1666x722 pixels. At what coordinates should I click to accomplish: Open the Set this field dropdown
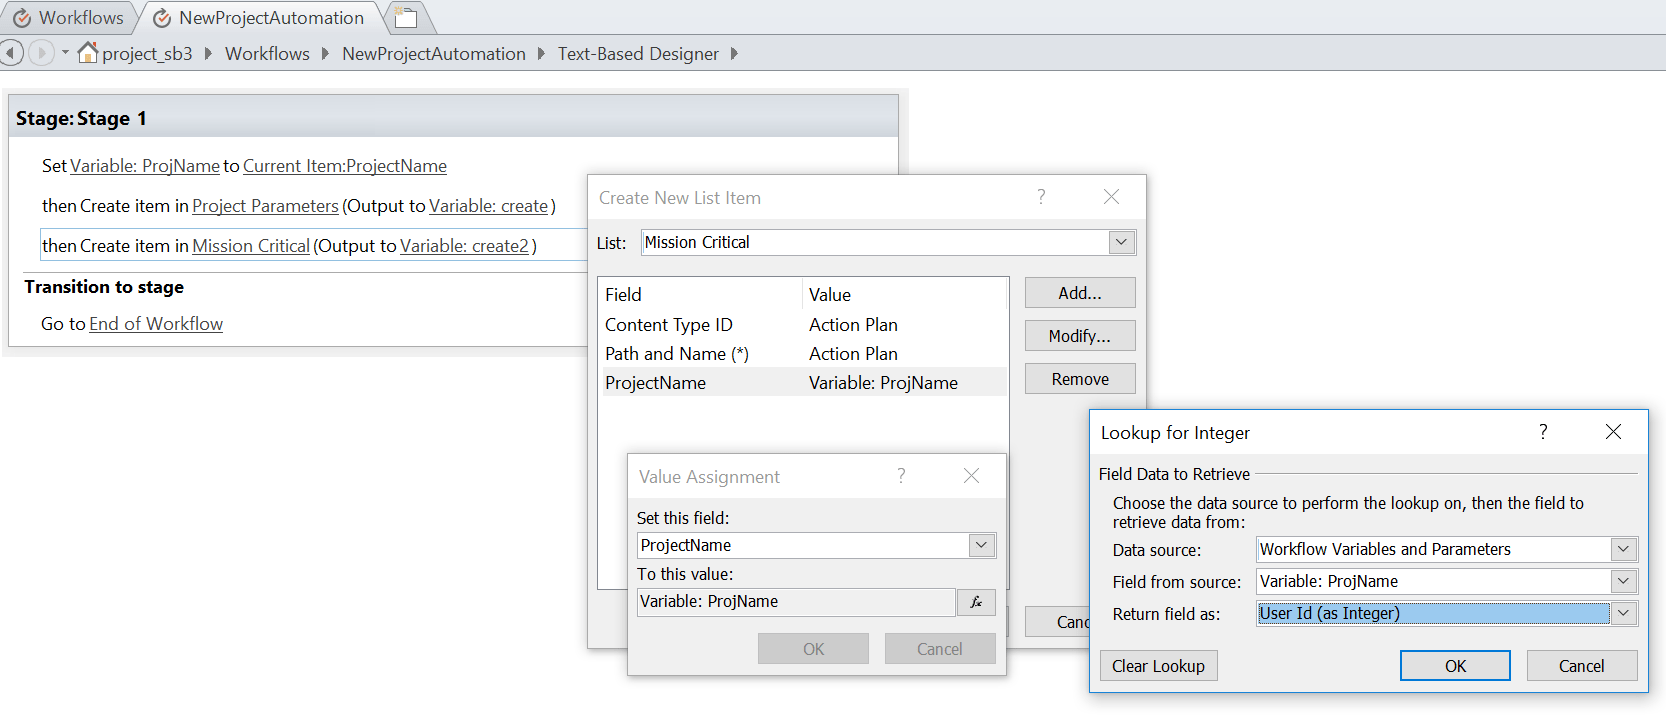pos(982,545)
